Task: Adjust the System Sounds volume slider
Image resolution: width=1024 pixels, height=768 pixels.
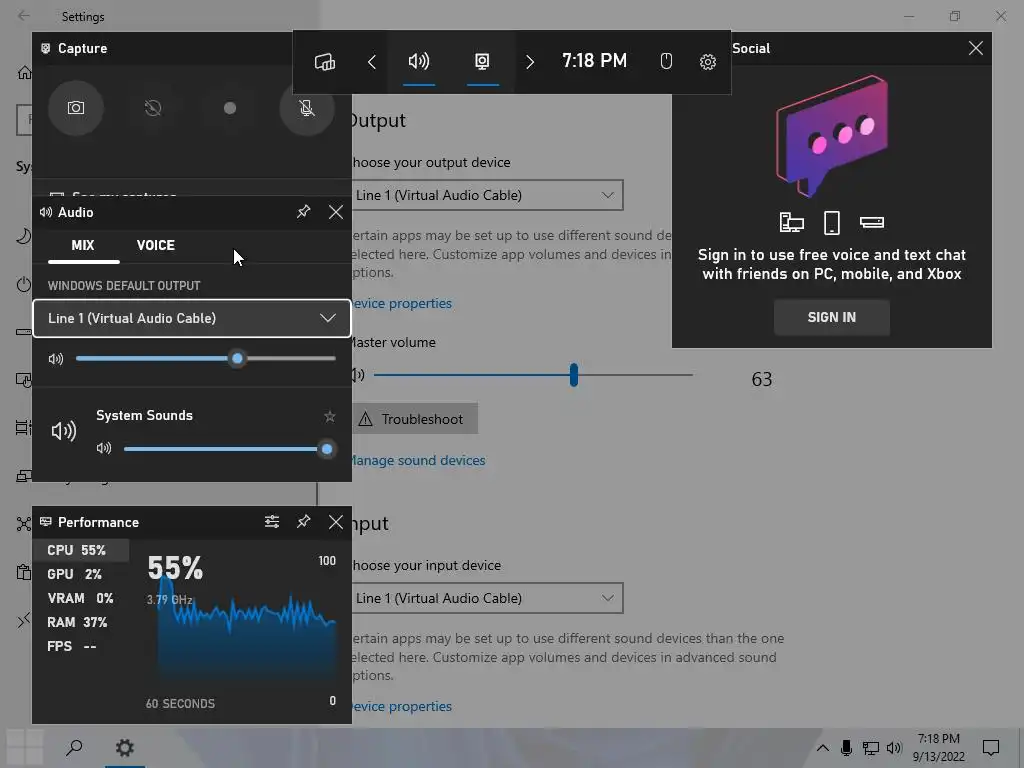Action: pyautogui.click(x=229, y=449)
